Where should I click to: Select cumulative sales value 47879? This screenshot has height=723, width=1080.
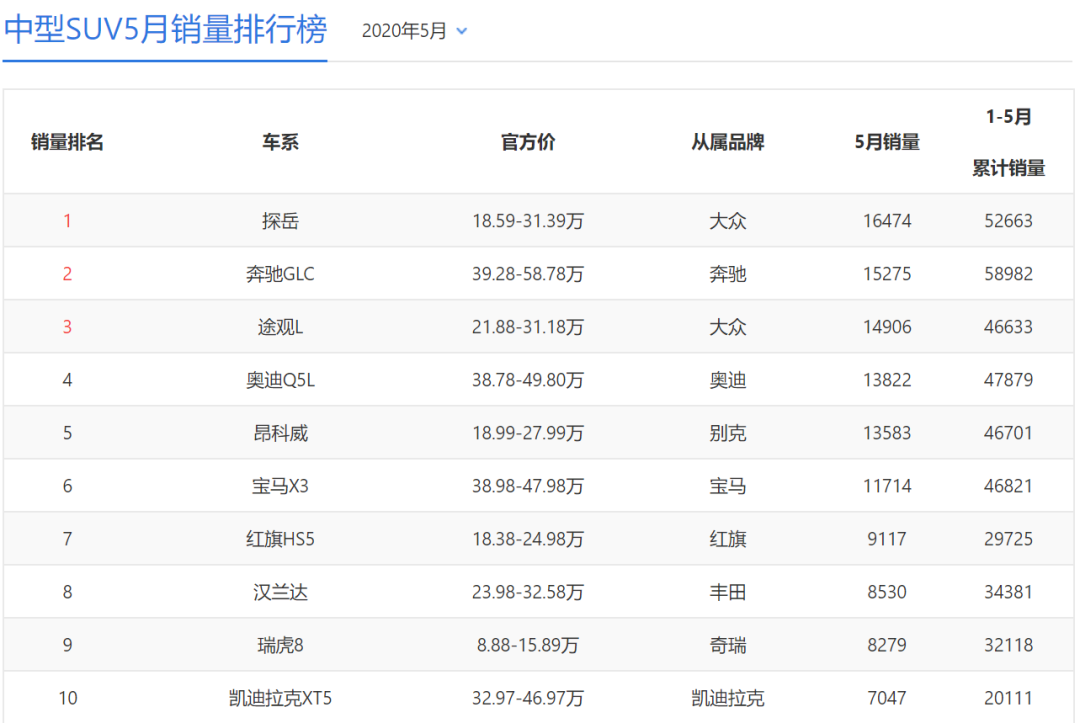pyautogui.click(x=1008, y=380)
